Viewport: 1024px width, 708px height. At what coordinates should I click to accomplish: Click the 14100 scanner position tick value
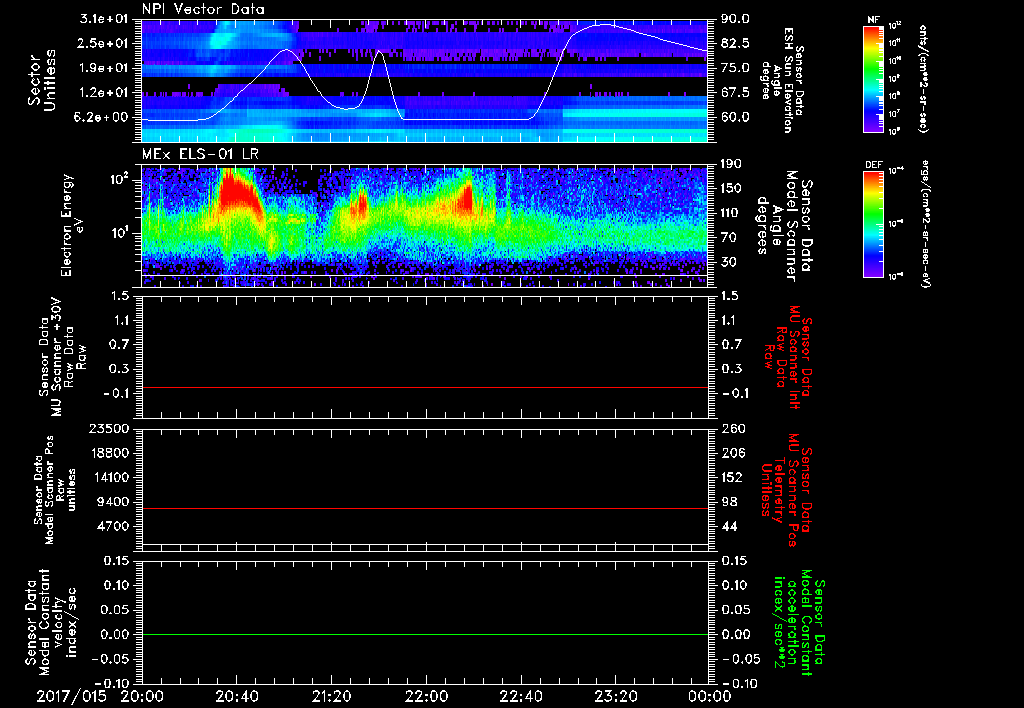pos(108,477)
